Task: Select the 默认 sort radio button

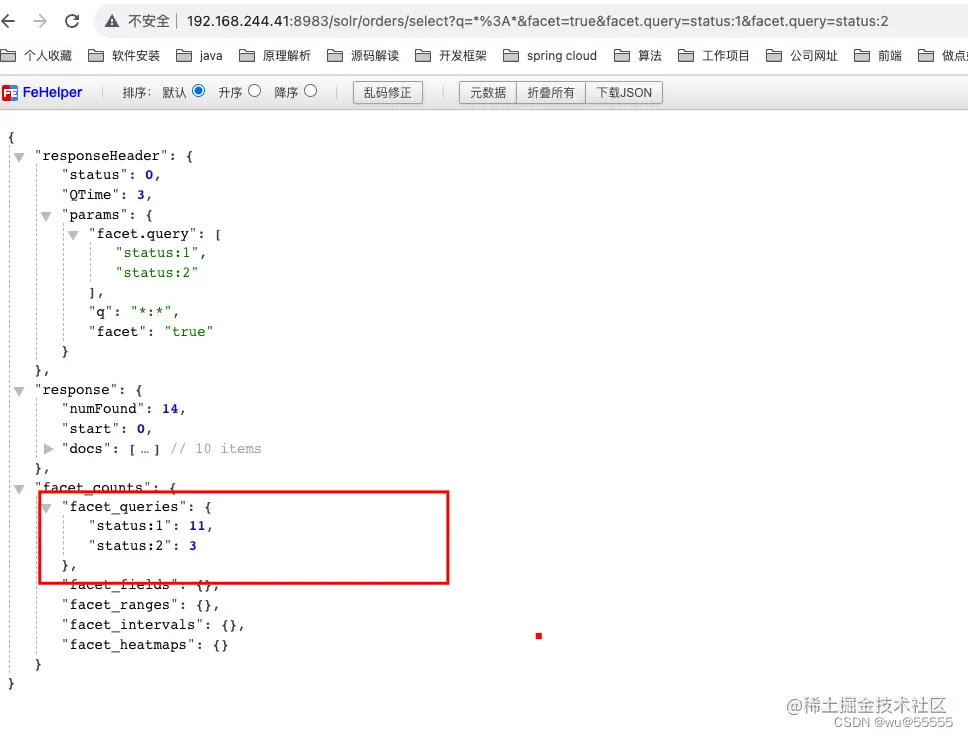Action: coord(199,91)
